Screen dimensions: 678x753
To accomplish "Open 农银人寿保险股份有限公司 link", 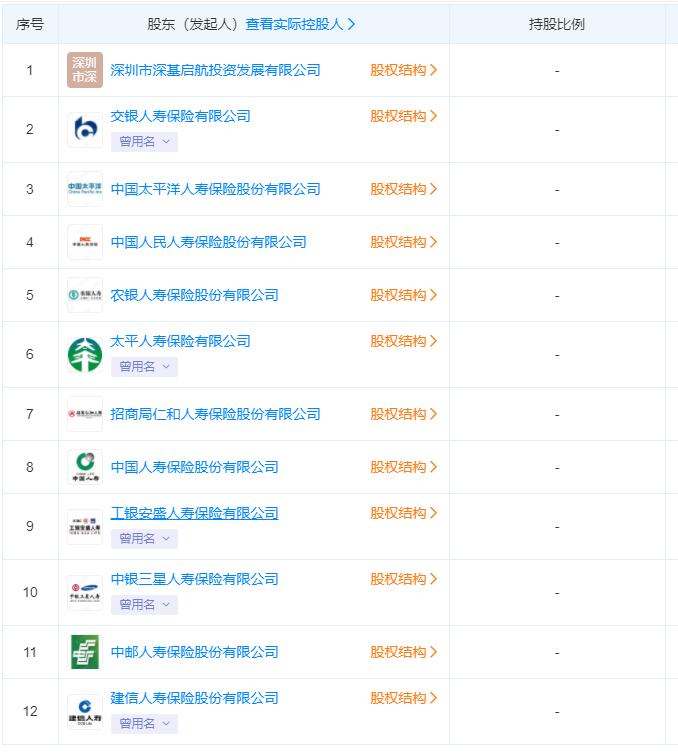I will pyautogui.click(x=194, y=295).
